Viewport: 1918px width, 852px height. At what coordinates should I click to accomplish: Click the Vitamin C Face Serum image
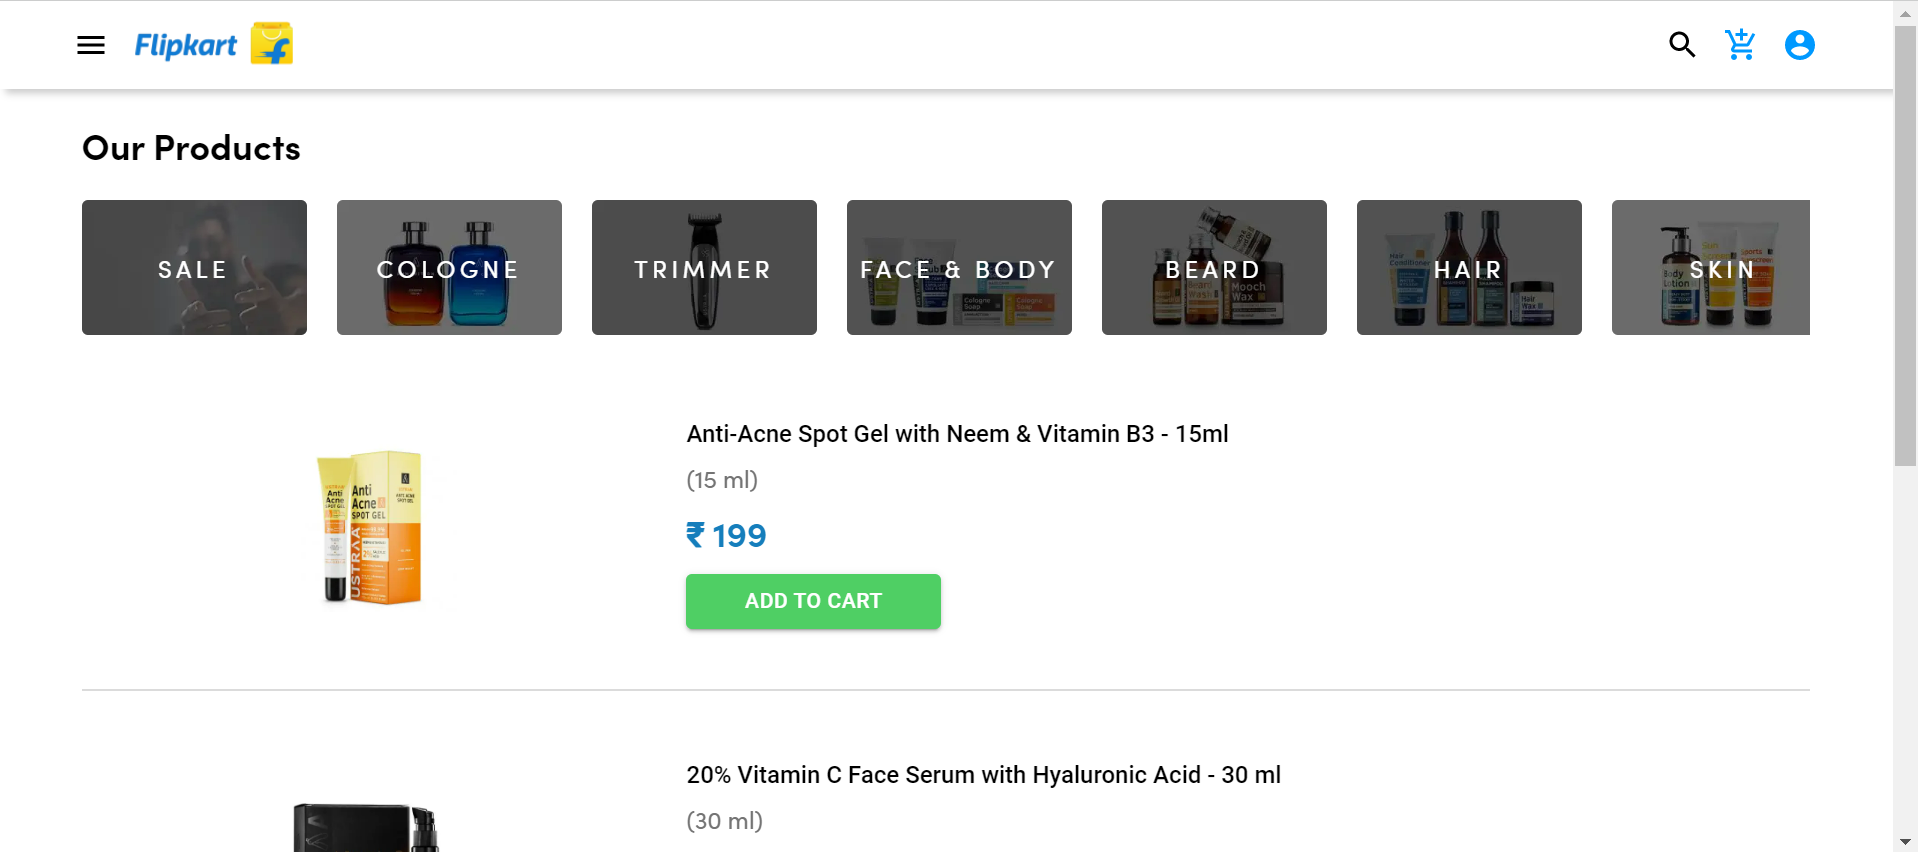368,825
